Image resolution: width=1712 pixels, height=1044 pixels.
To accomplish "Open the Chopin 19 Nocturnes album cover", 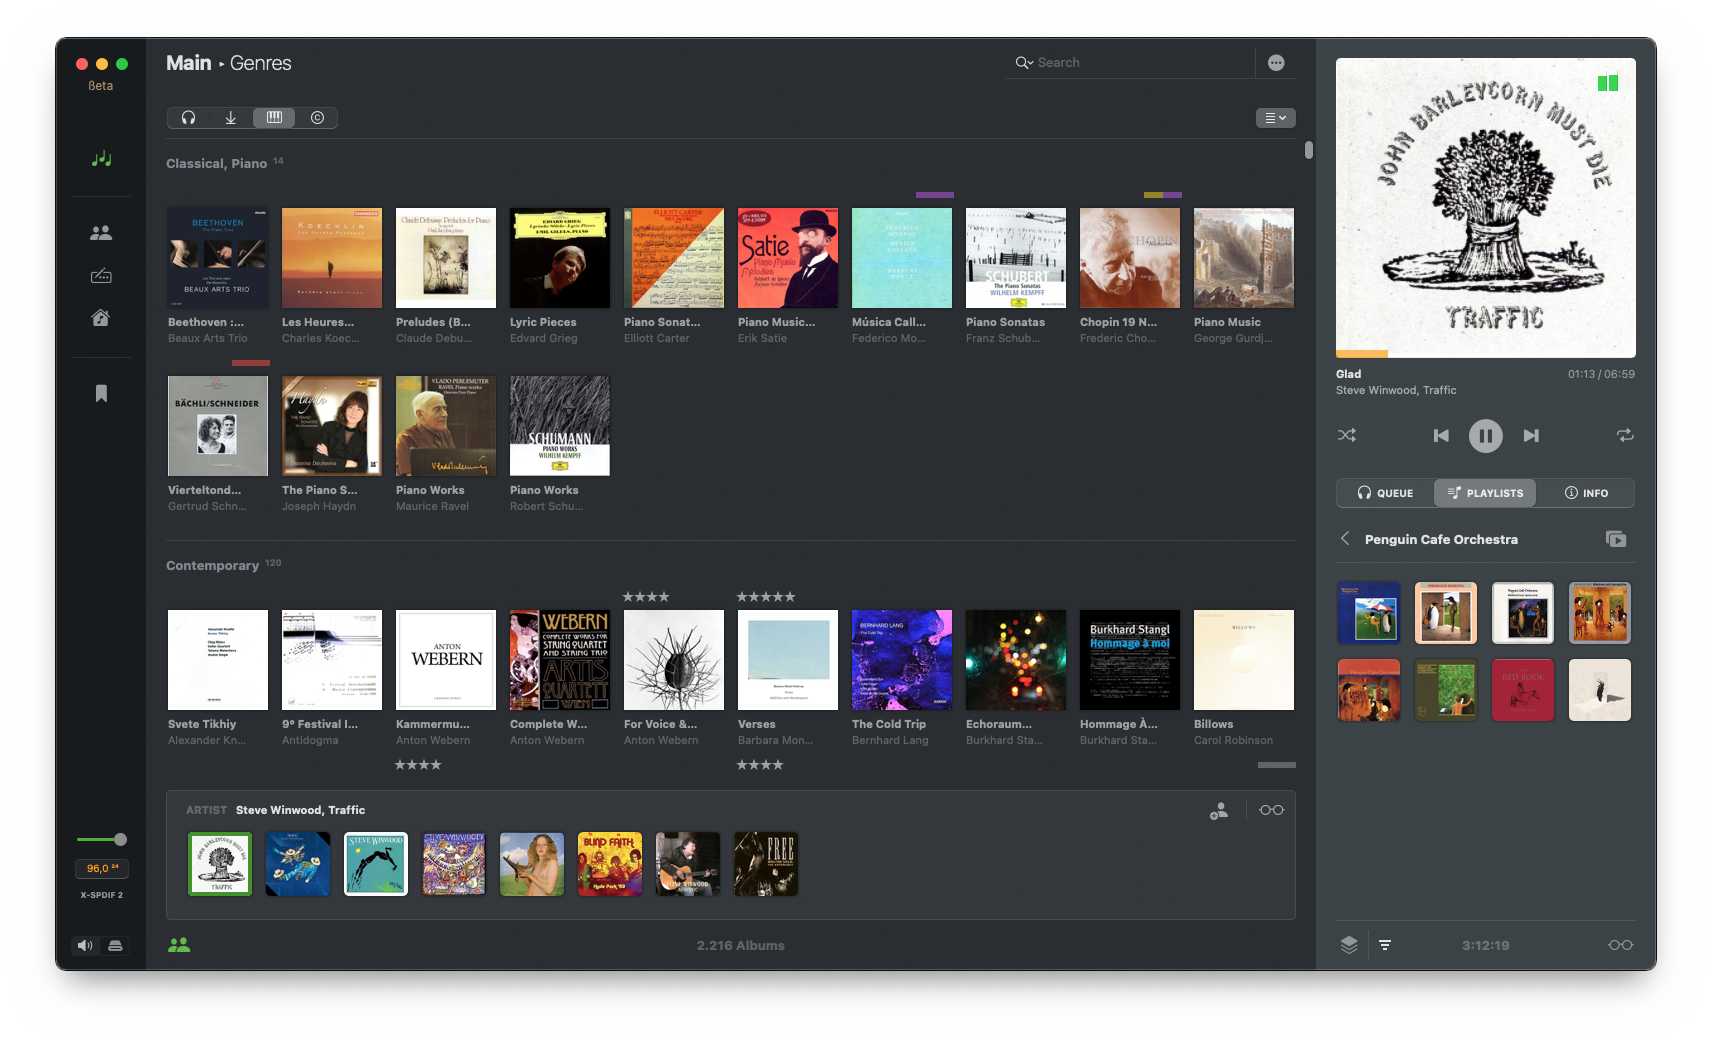I will [x=1130, y=258].
